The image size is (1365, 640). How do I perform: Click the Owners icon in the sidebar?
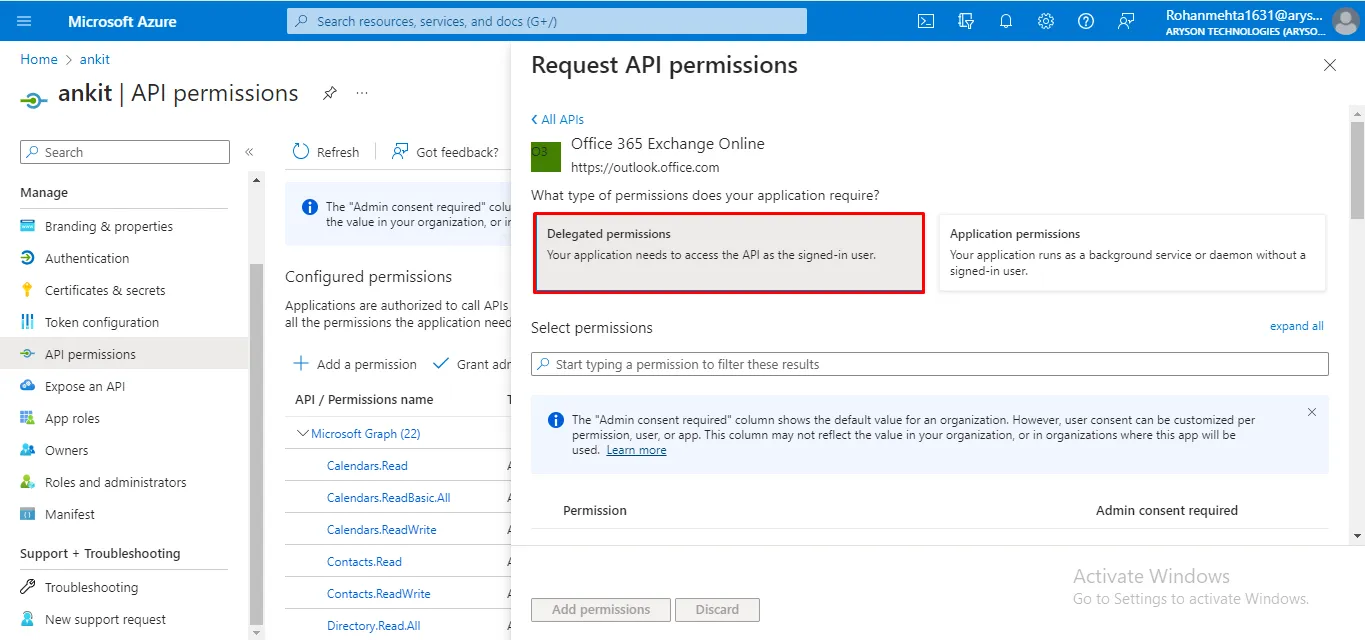(28, 450)
